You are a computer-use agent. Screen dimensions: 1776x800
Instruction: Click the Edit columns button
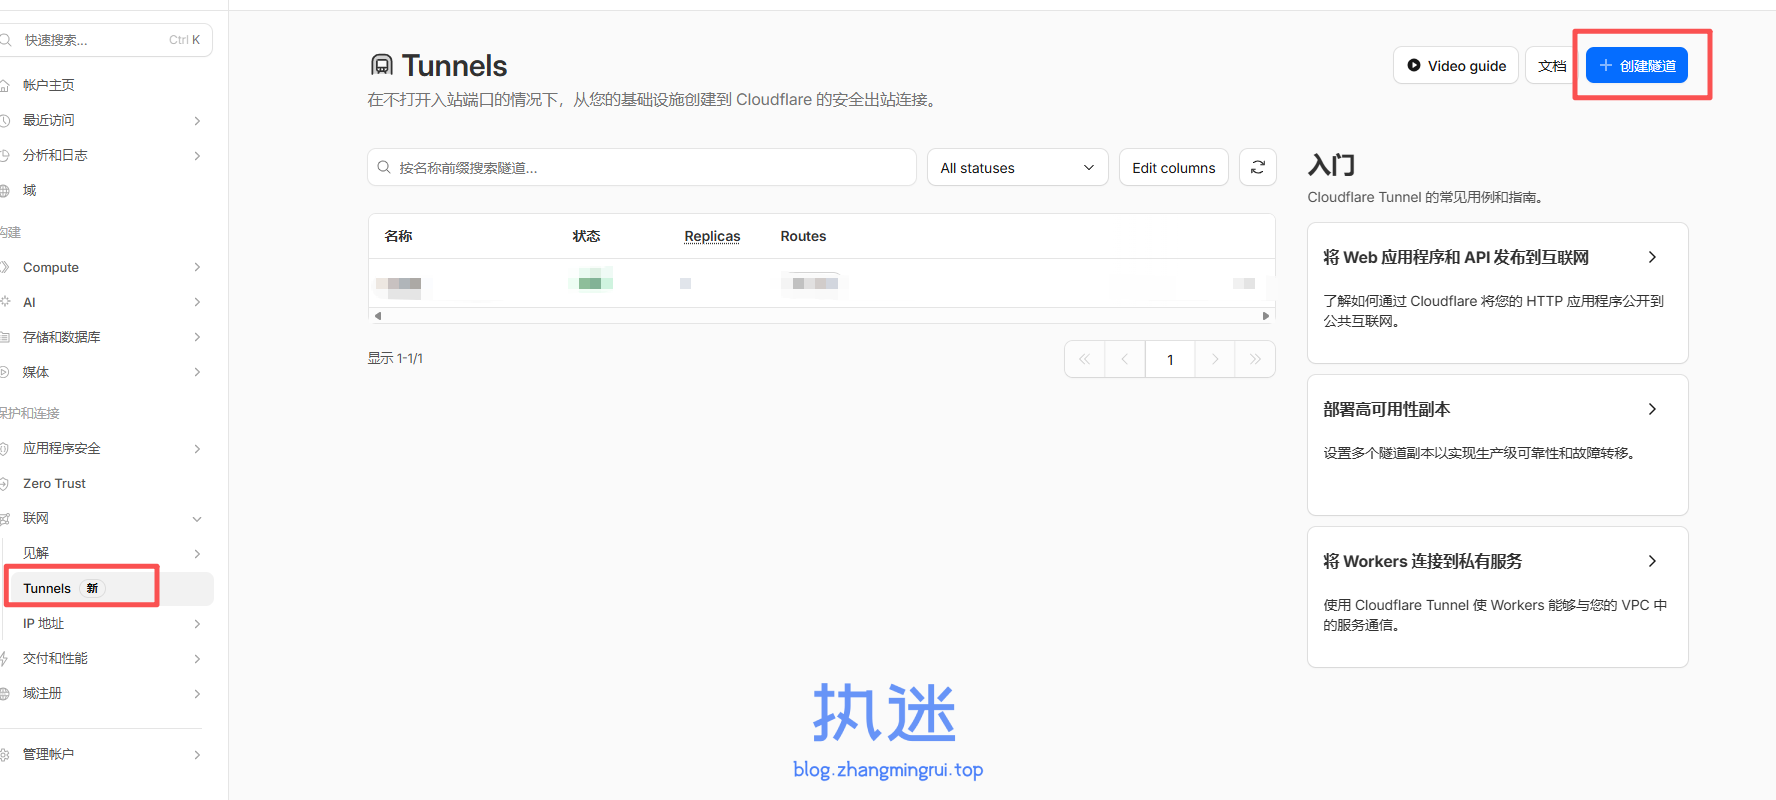(1174, 167)
